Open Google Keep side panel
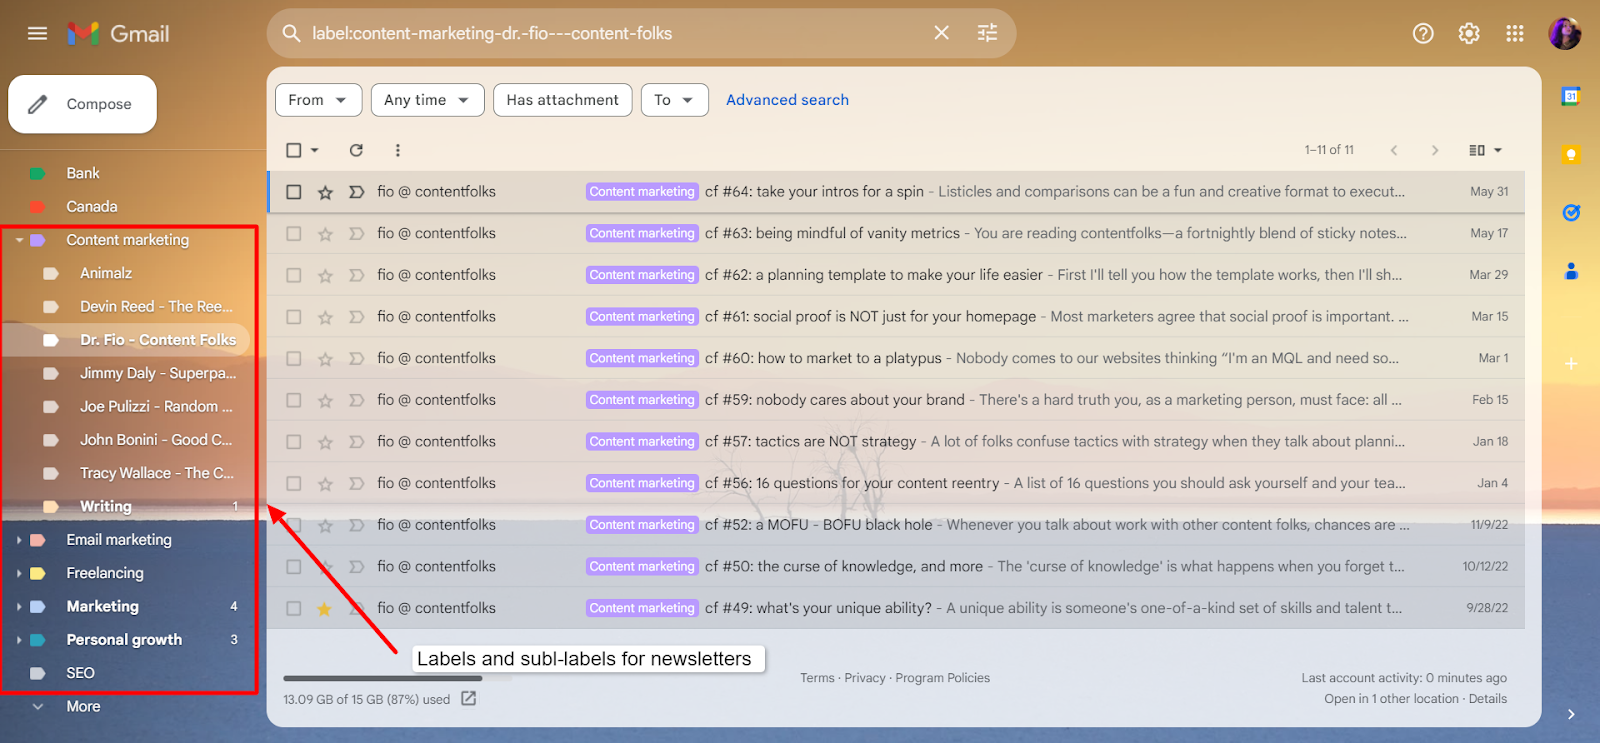The width and height of the screenshot is (1600, 743). click(x=1571, y=154)
